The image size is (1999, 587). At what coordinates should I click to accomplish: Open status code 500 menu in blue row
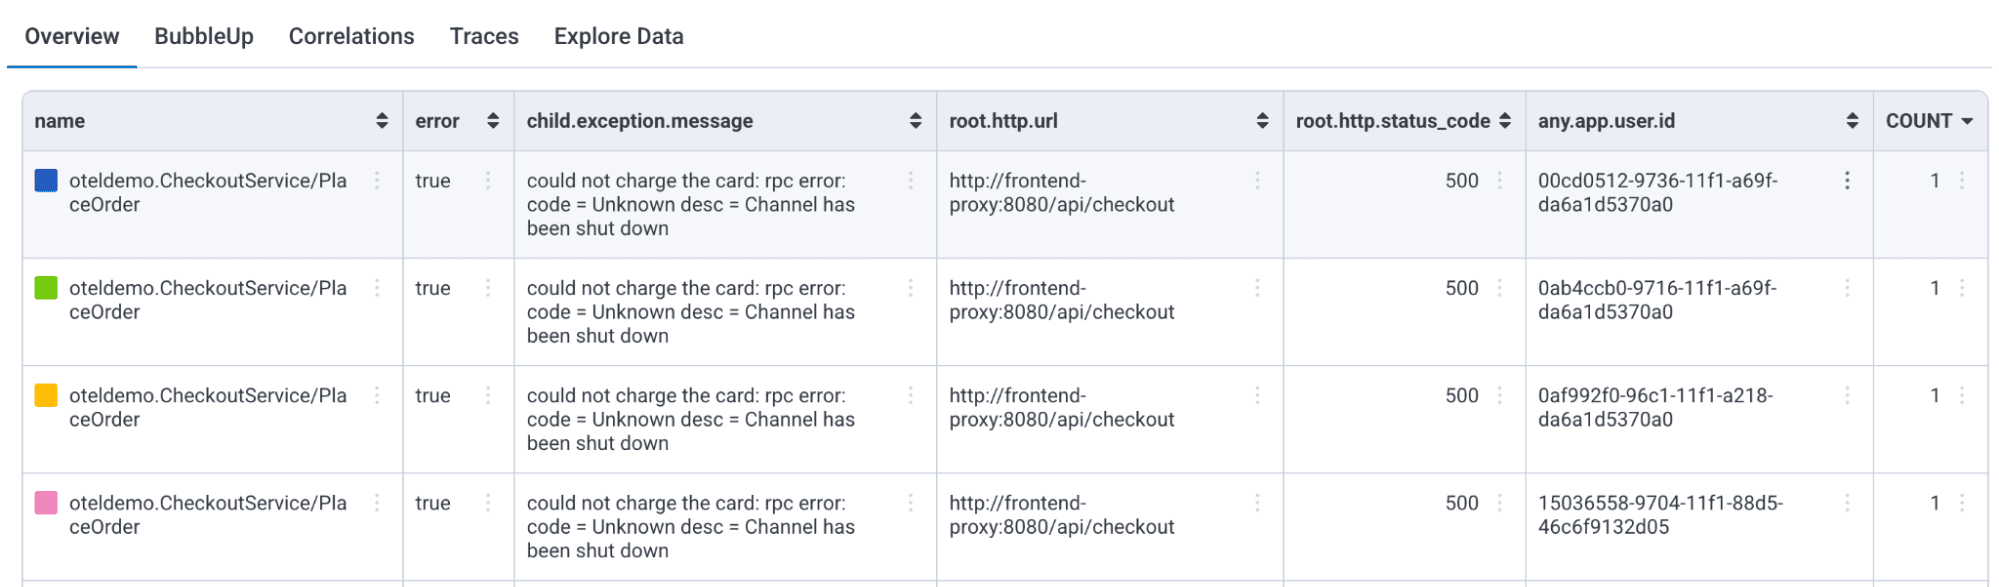pyautogui.click(x=1500, y=180)
